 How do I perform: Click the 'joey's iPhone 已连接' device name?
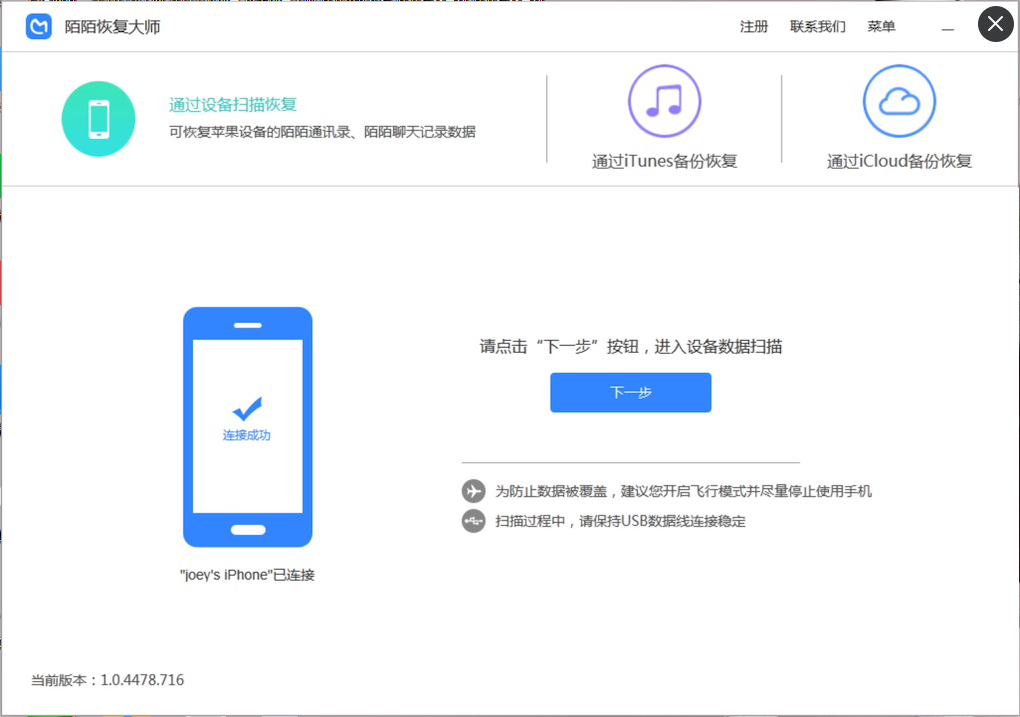tap(247, 574)
